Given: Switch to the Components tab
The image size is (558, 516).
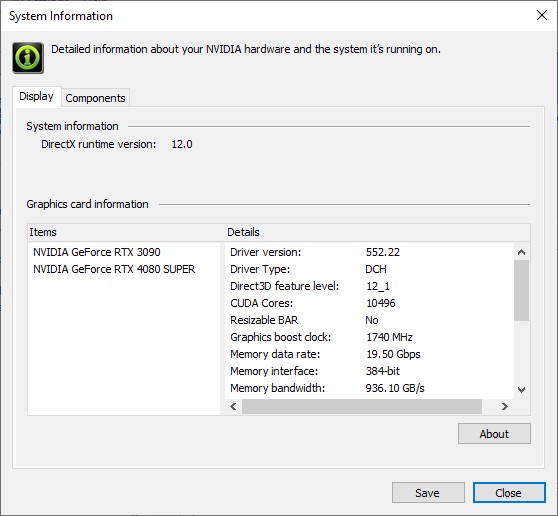Looking at the screenshot, I should 95,98.
